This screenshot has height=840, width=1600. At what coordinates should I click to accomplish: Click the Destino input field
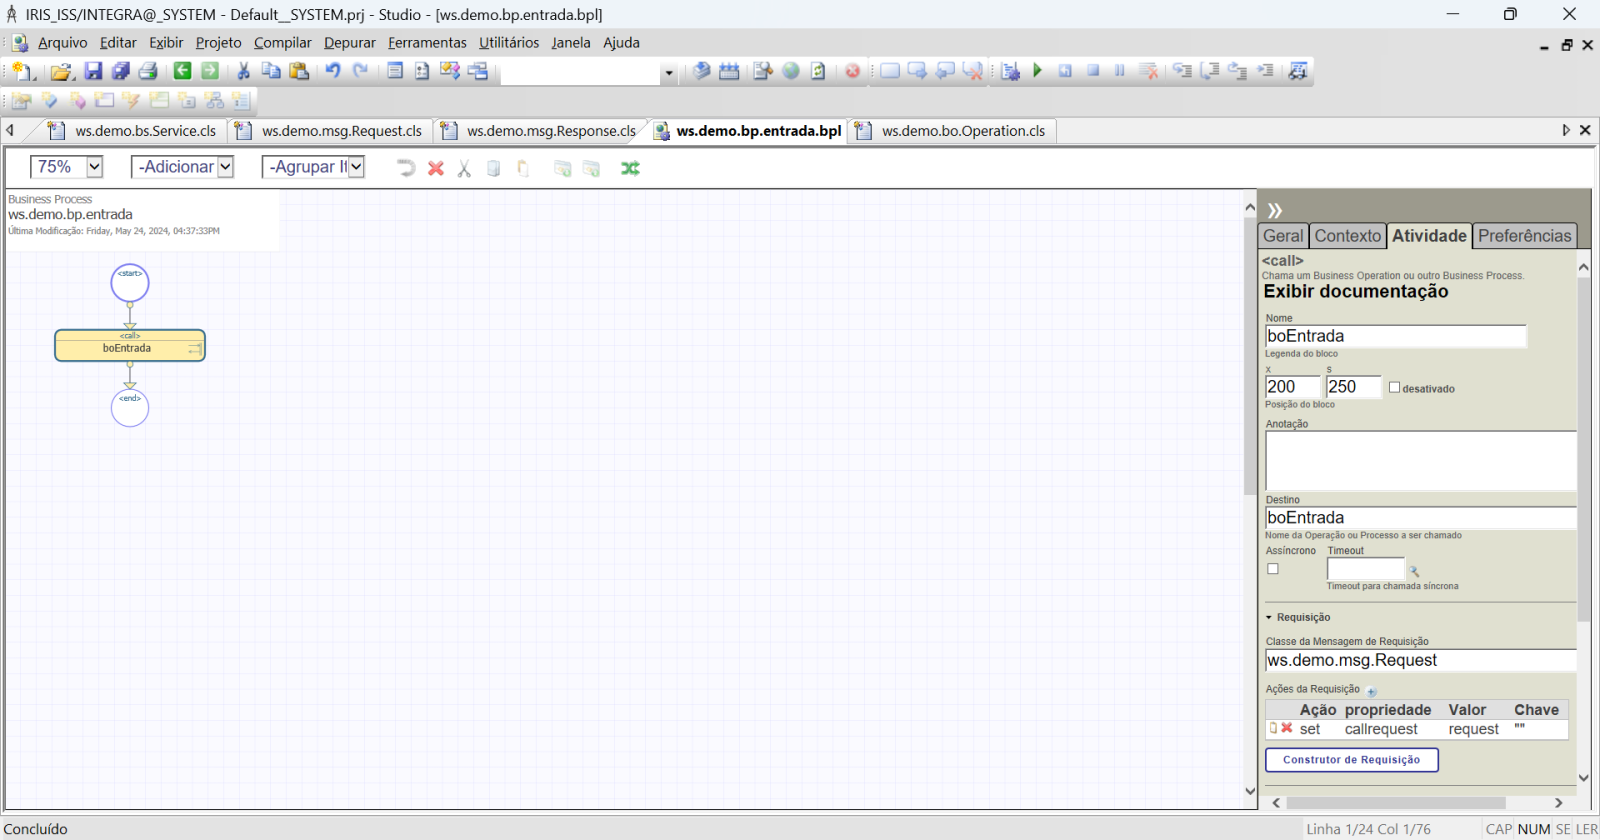(x=1420, y=518)
